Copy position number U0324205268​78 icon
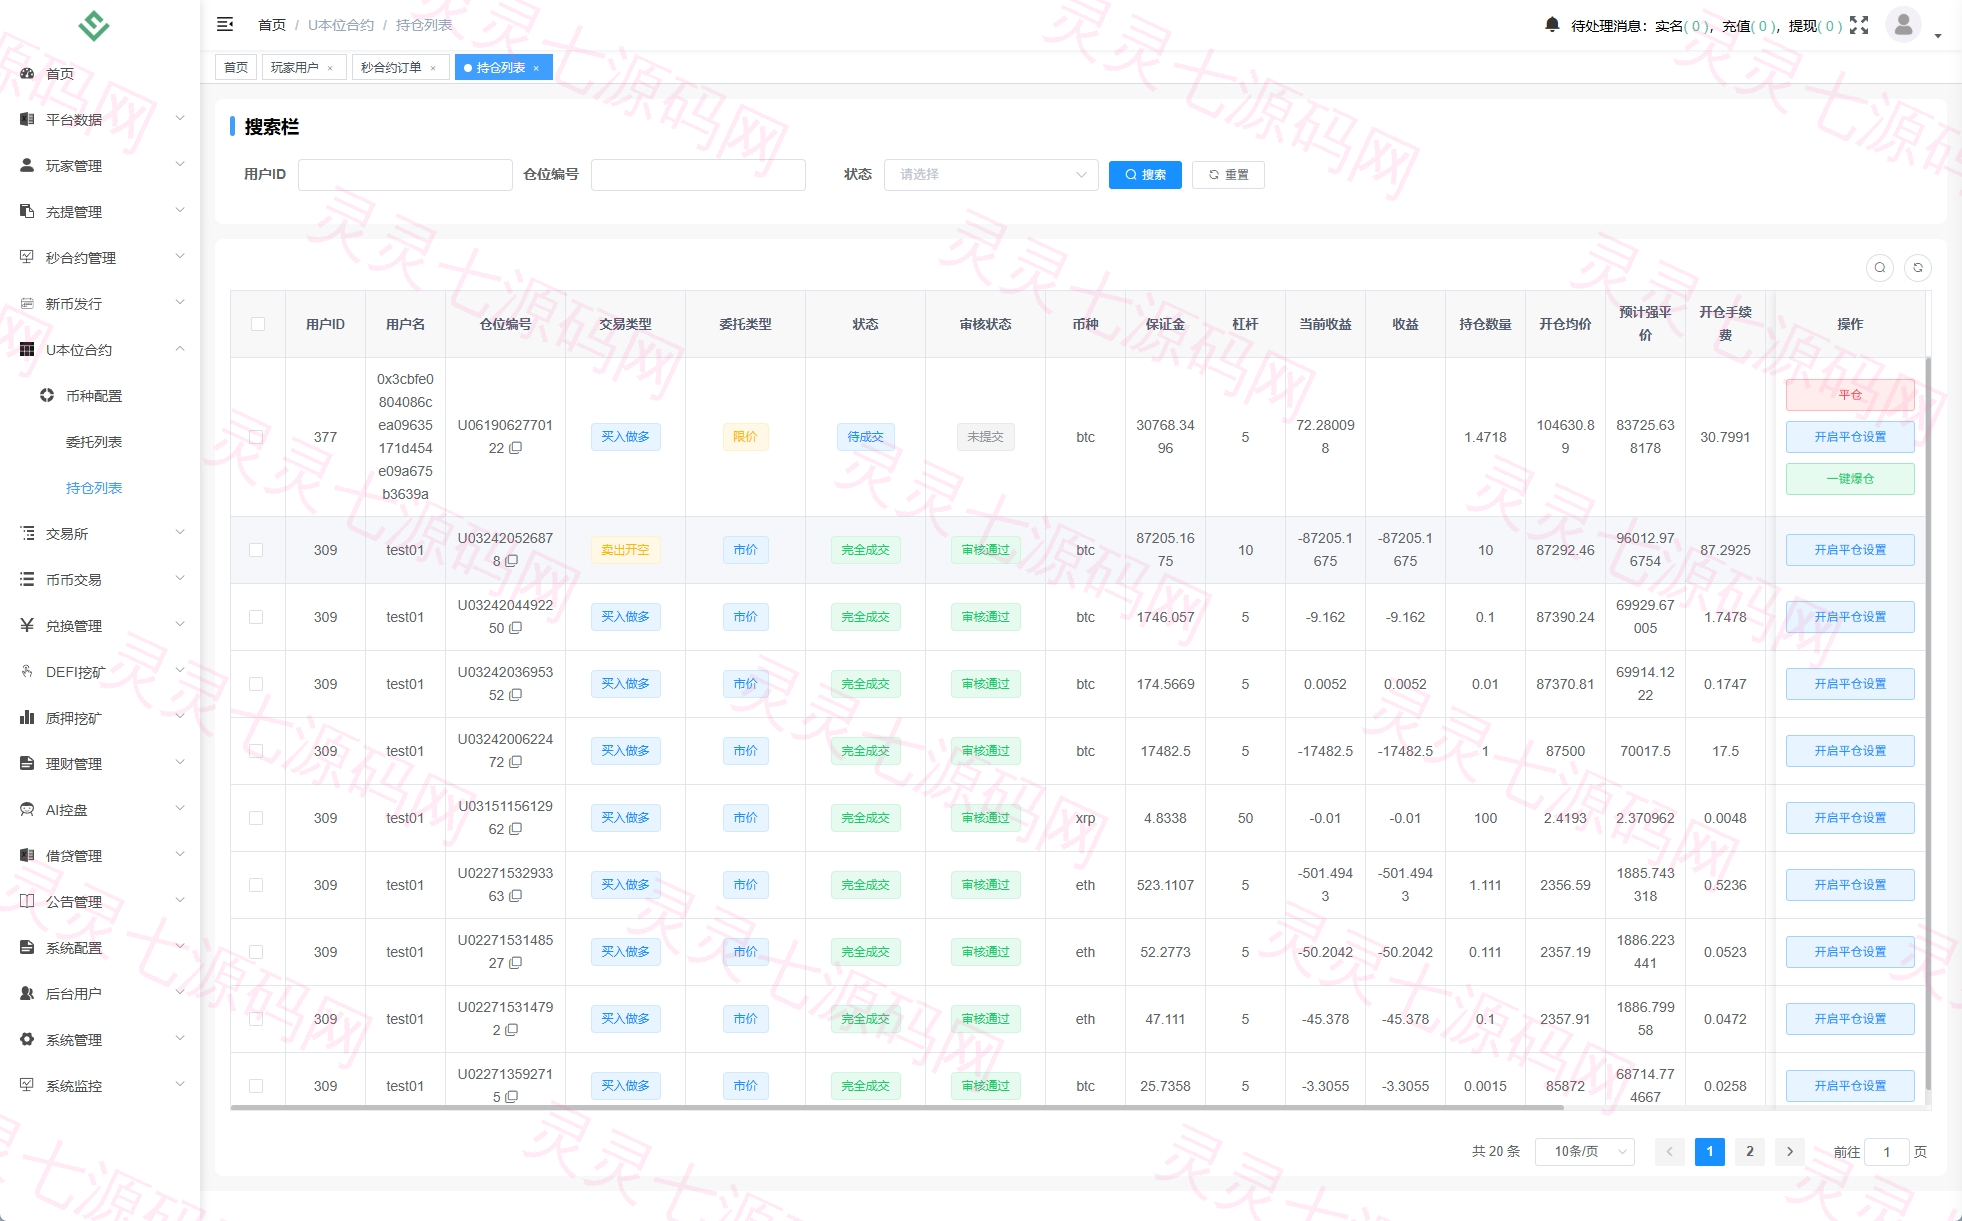The image size is (1962, 1221). coord(512,561)
